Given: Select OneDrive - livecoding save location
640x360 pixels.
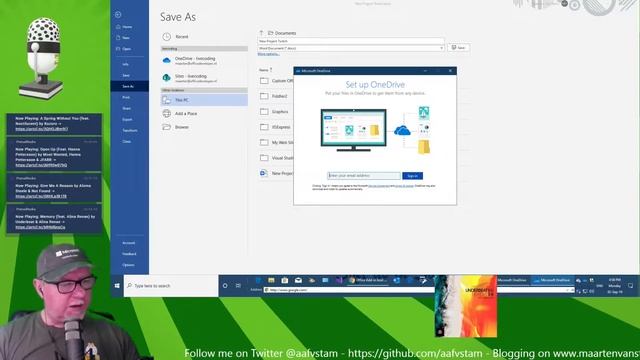Looking at the screenshot, I should coord(204,61).
